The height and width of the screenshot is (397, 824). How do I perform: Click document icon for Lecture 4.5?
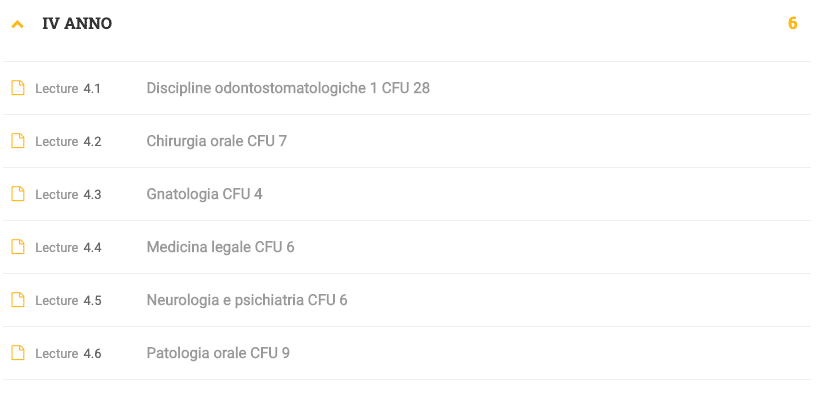pos(18,300)
